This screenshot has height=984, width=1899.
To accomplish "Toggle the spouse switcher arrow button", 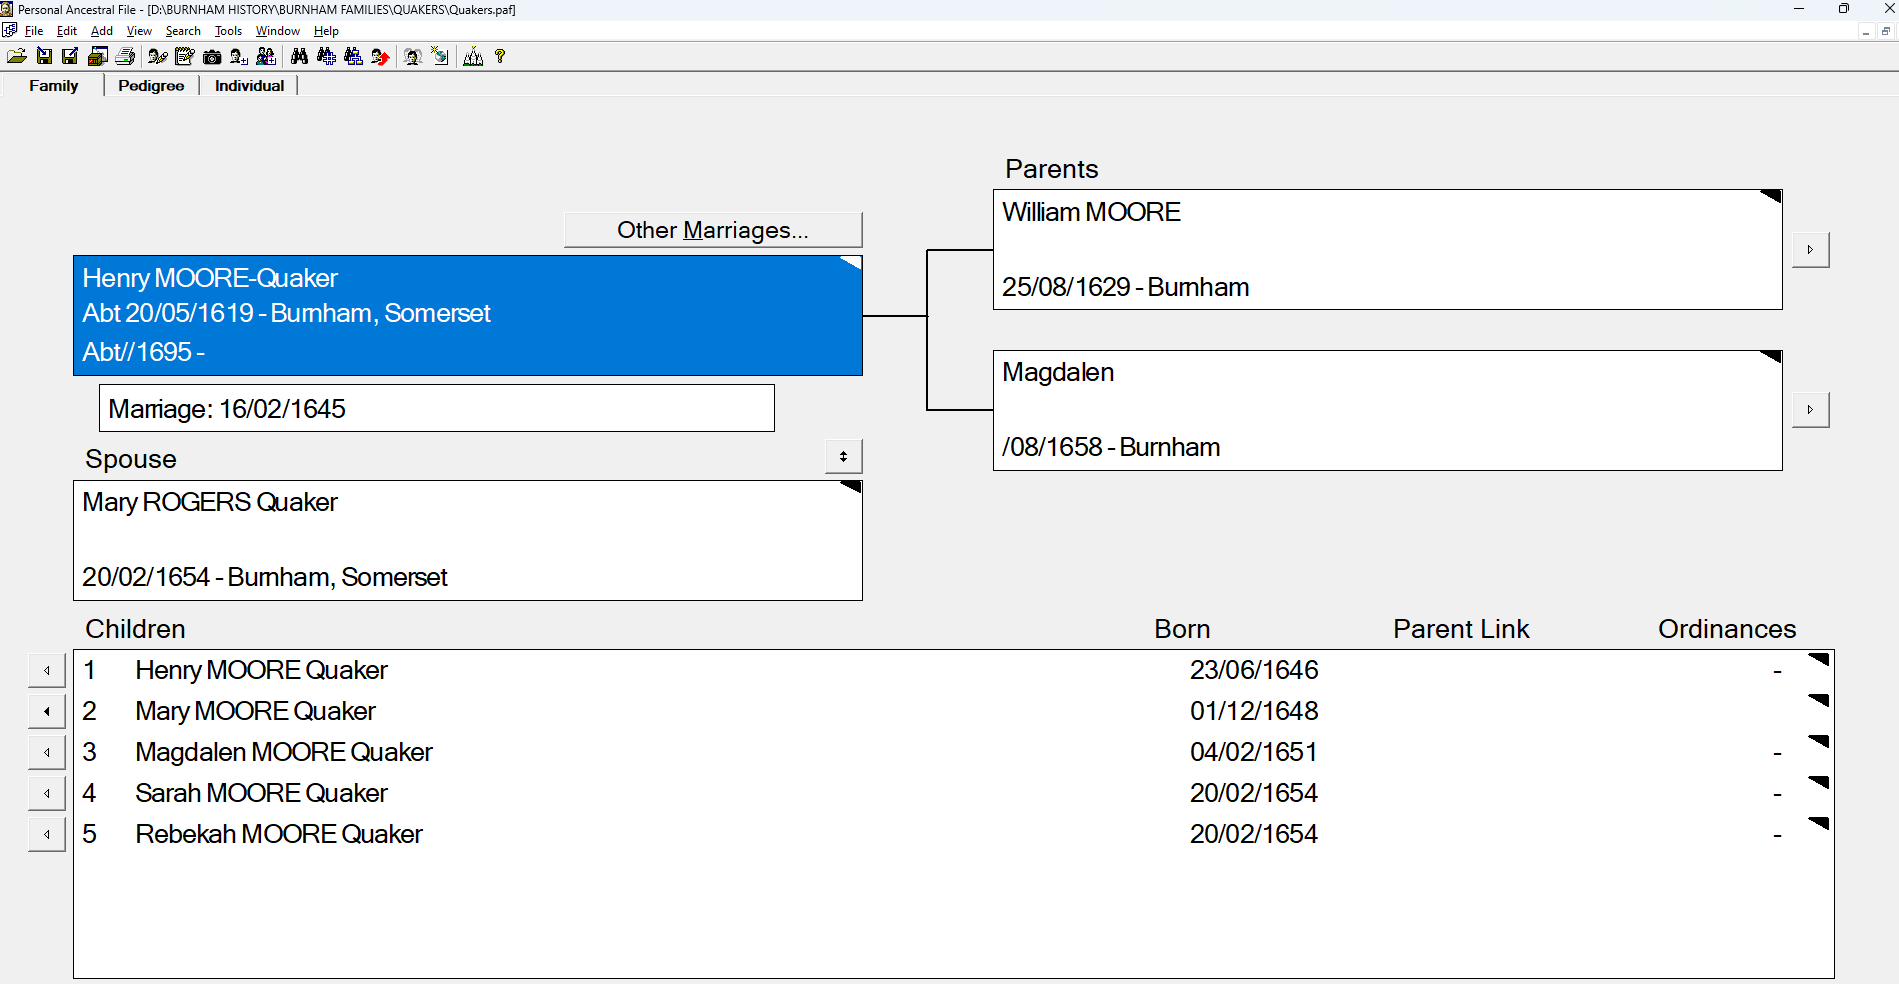I will [843, 457].
